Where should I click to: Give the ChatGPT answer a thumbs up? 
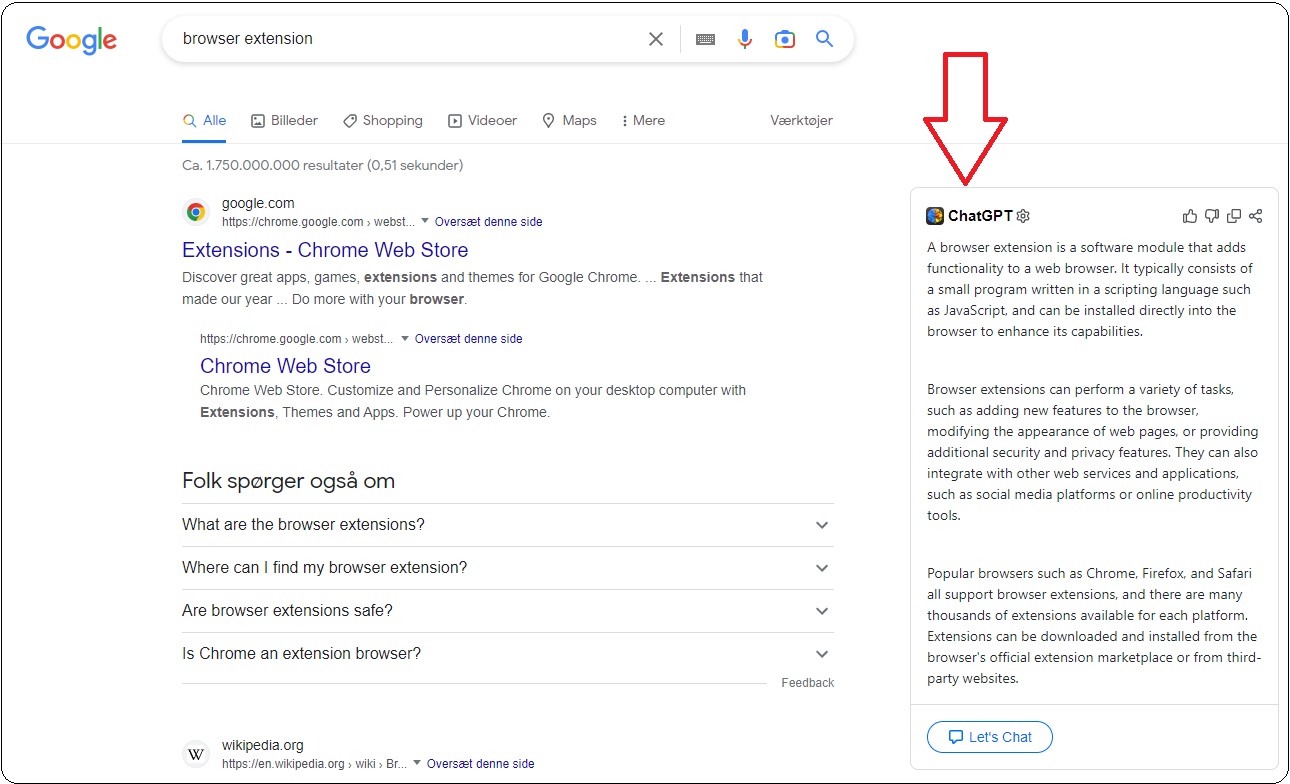coord(1189,215)
